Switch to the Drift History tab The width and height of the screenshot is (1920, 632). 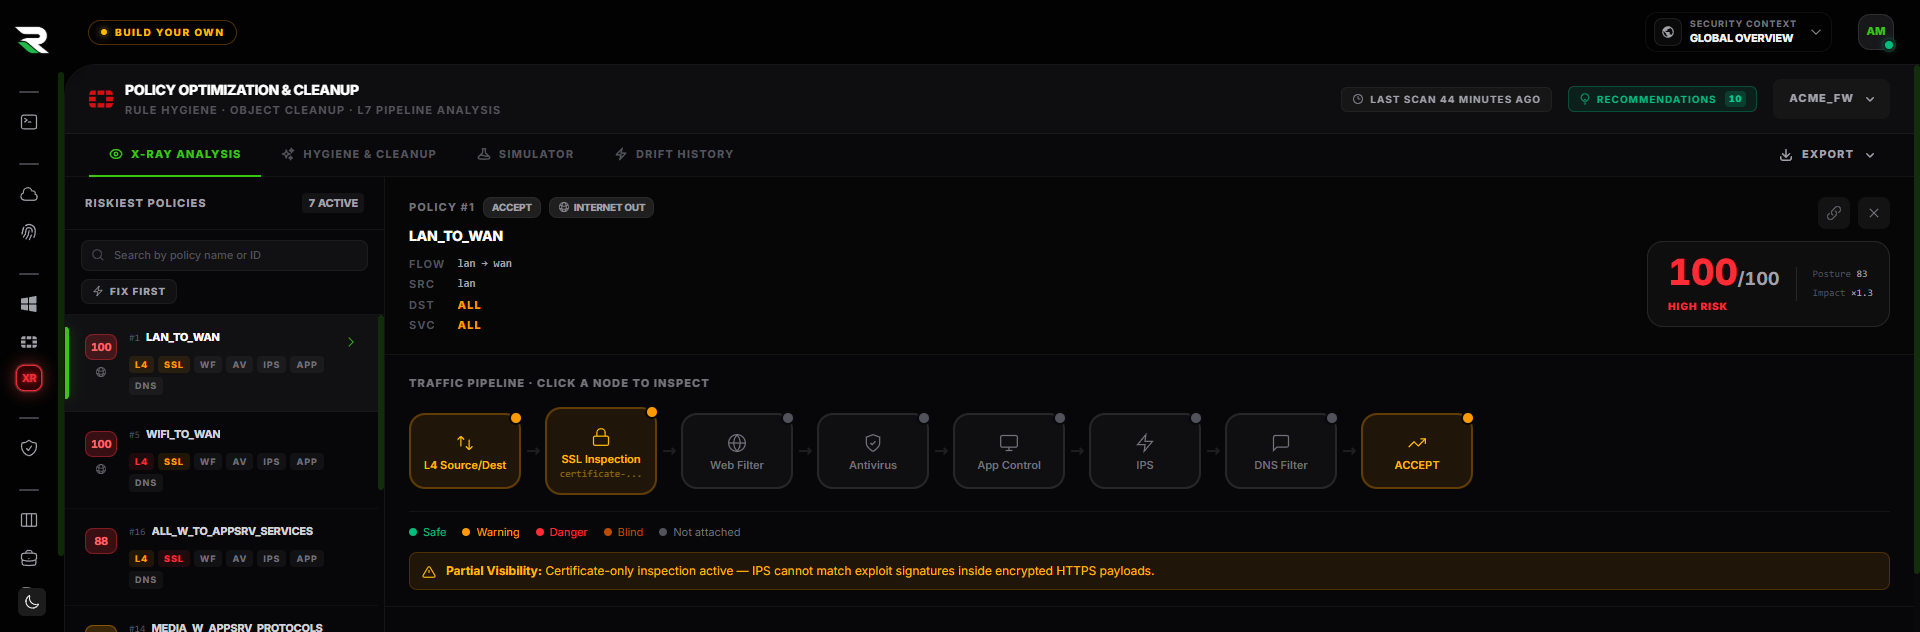(x=674, y=154)
